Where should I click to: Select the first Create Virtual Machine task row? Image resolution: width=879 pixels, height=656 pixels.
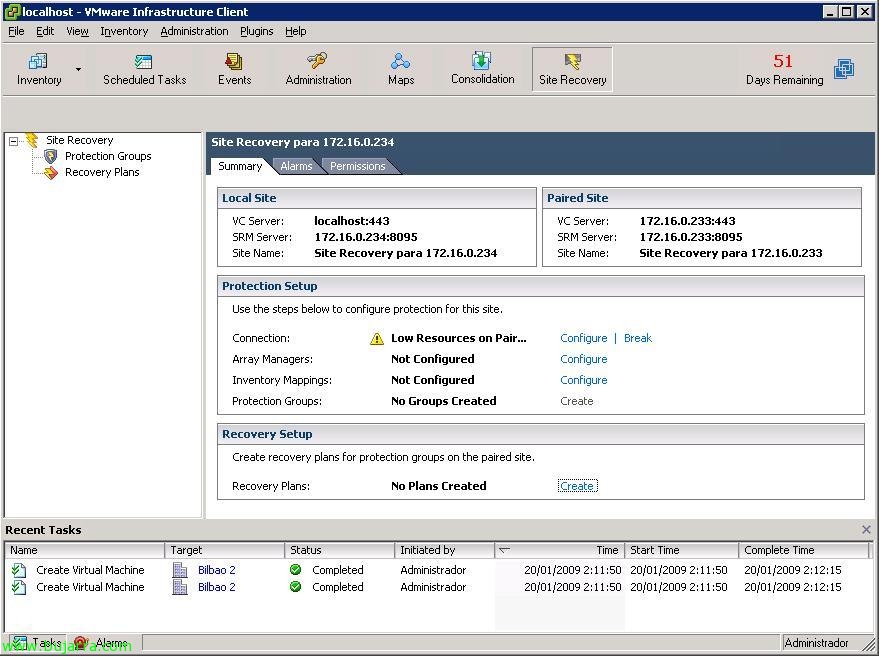pos(437,570)
